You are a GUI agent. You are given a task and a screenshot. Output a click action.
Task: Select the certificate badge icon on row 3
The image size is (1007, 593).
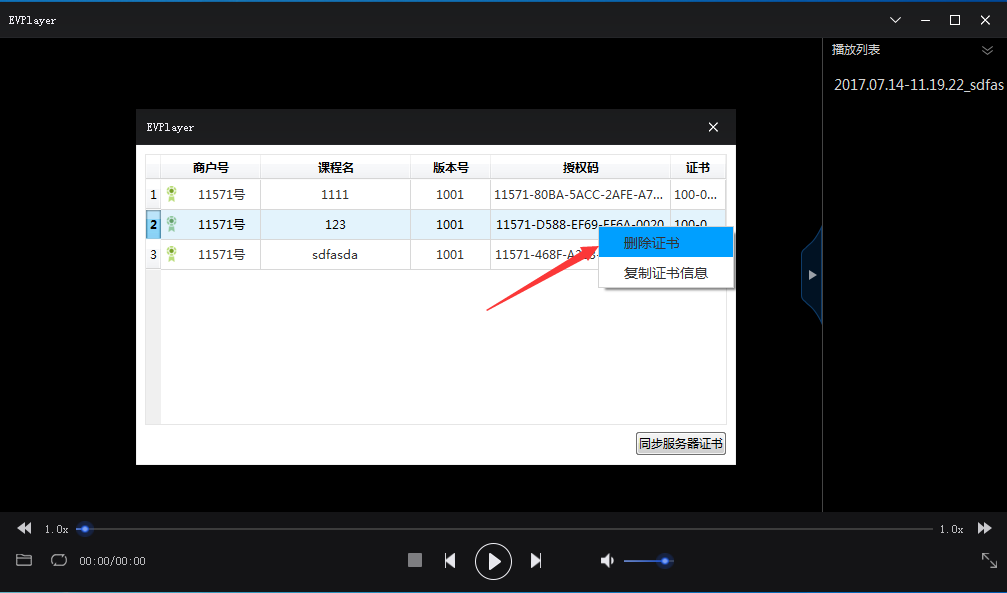click(171, 254)
